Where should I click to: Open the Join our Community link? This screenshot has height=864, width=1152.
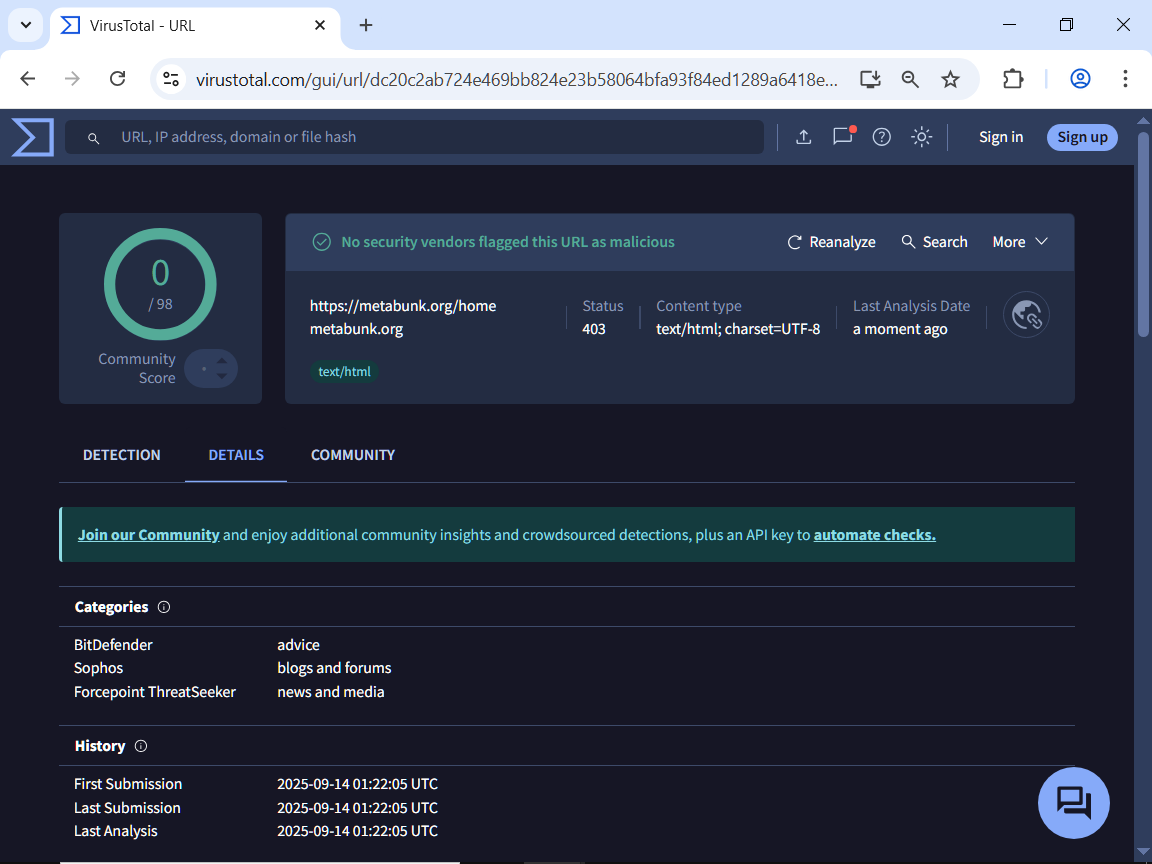tap(148, 535)
